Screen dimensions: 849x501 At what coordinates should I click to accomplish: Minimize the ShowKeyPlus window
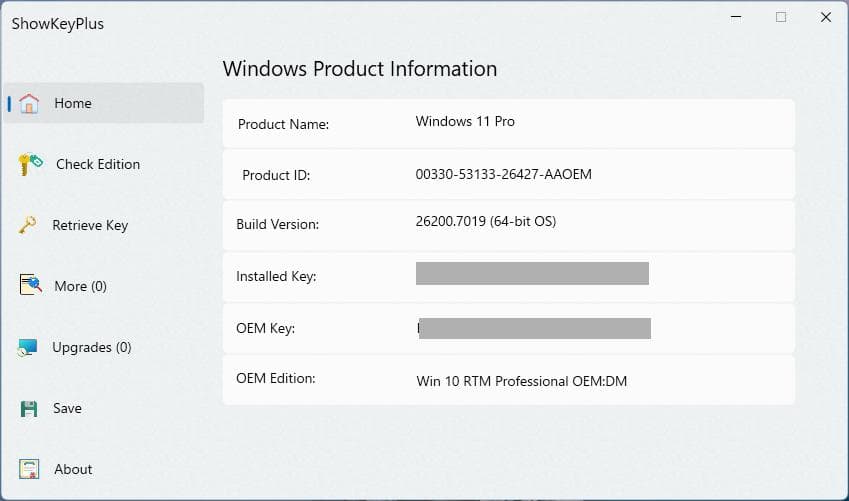tap(736, 17)
